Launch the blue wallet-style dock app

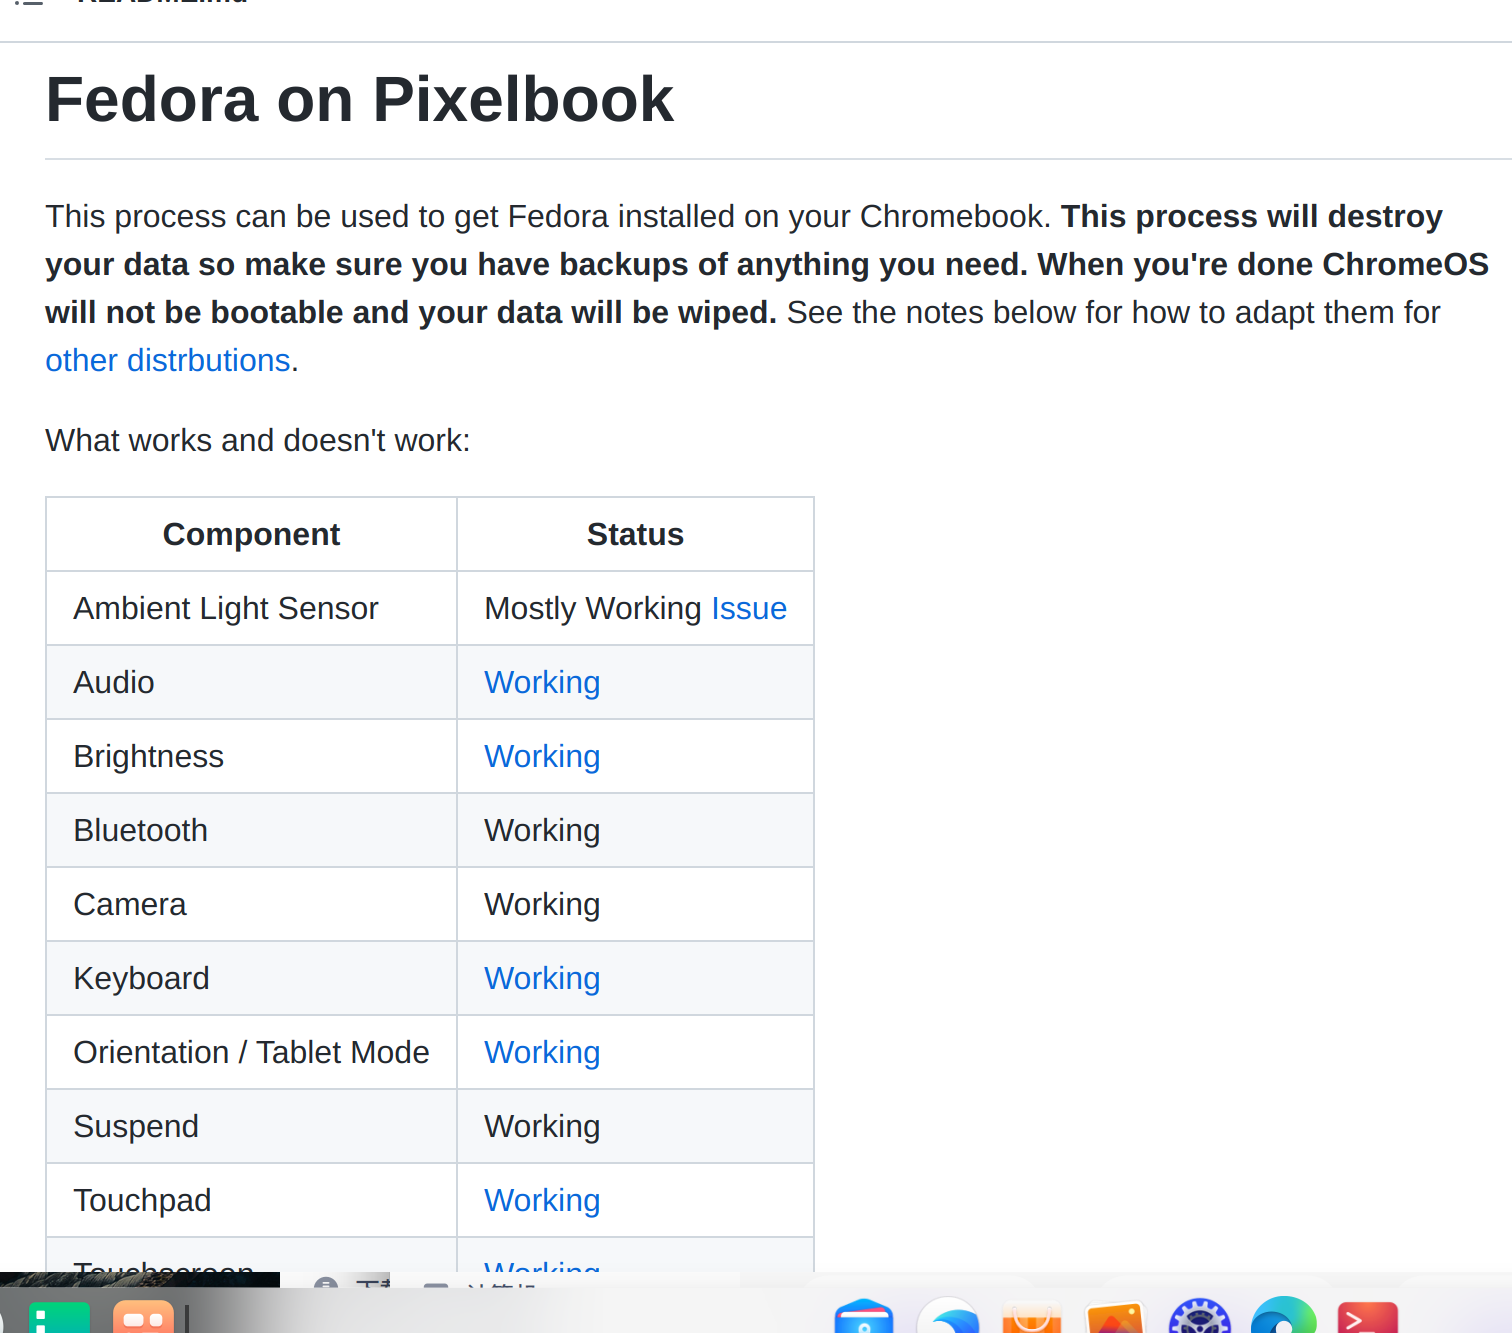[x=863, y=1317]
